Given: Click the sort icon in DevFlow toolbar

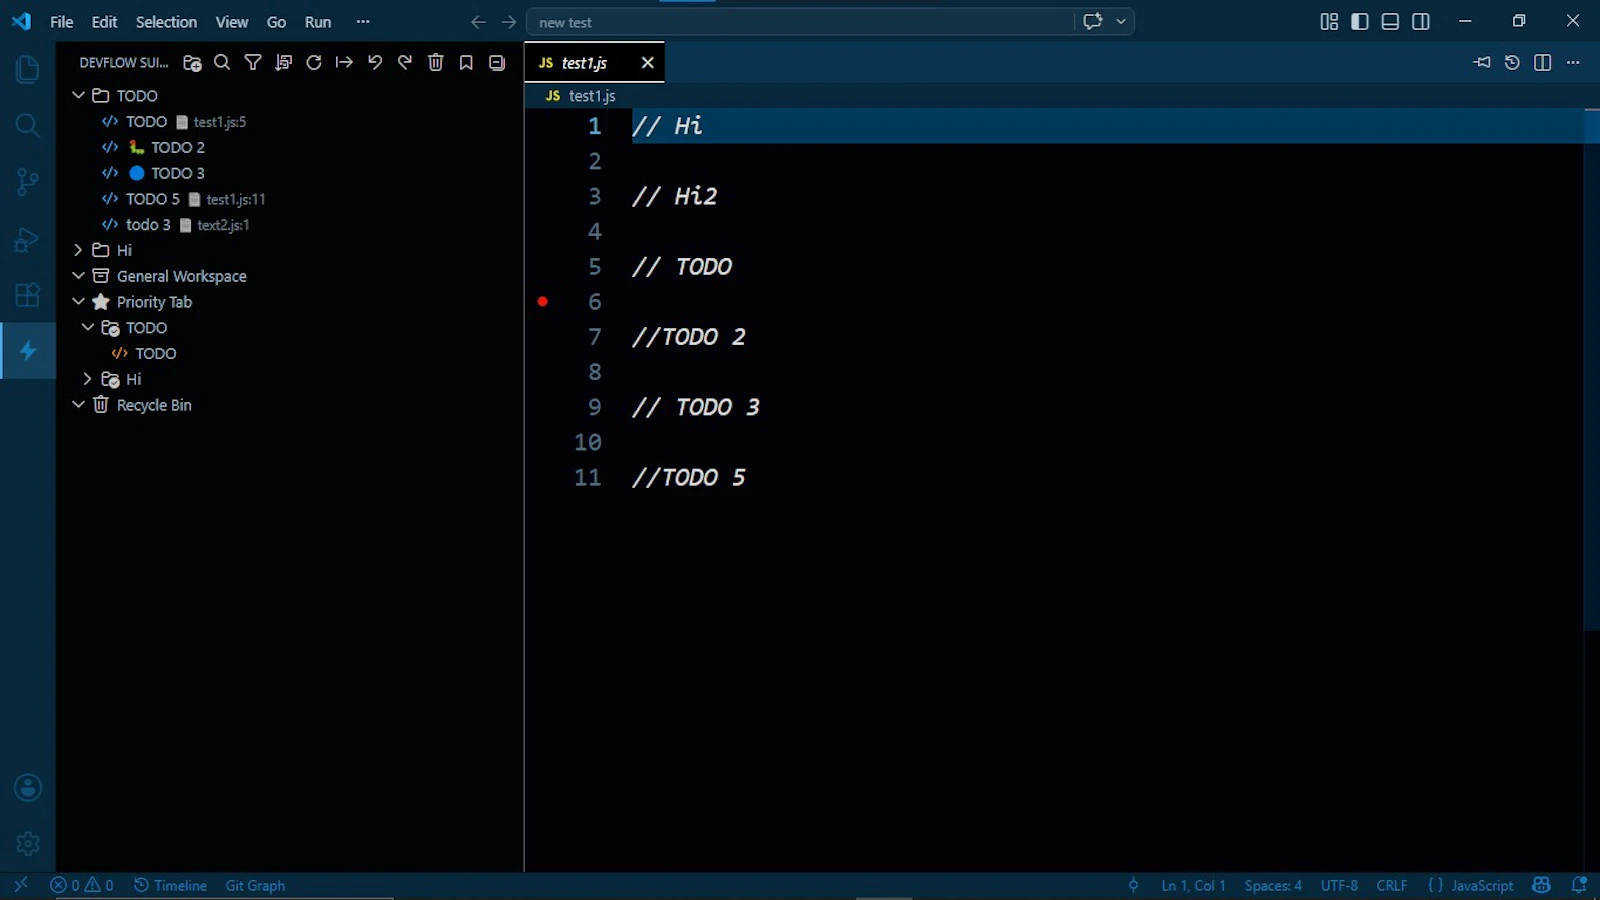Looking at the screenshot, I should [x=283, y=63].
